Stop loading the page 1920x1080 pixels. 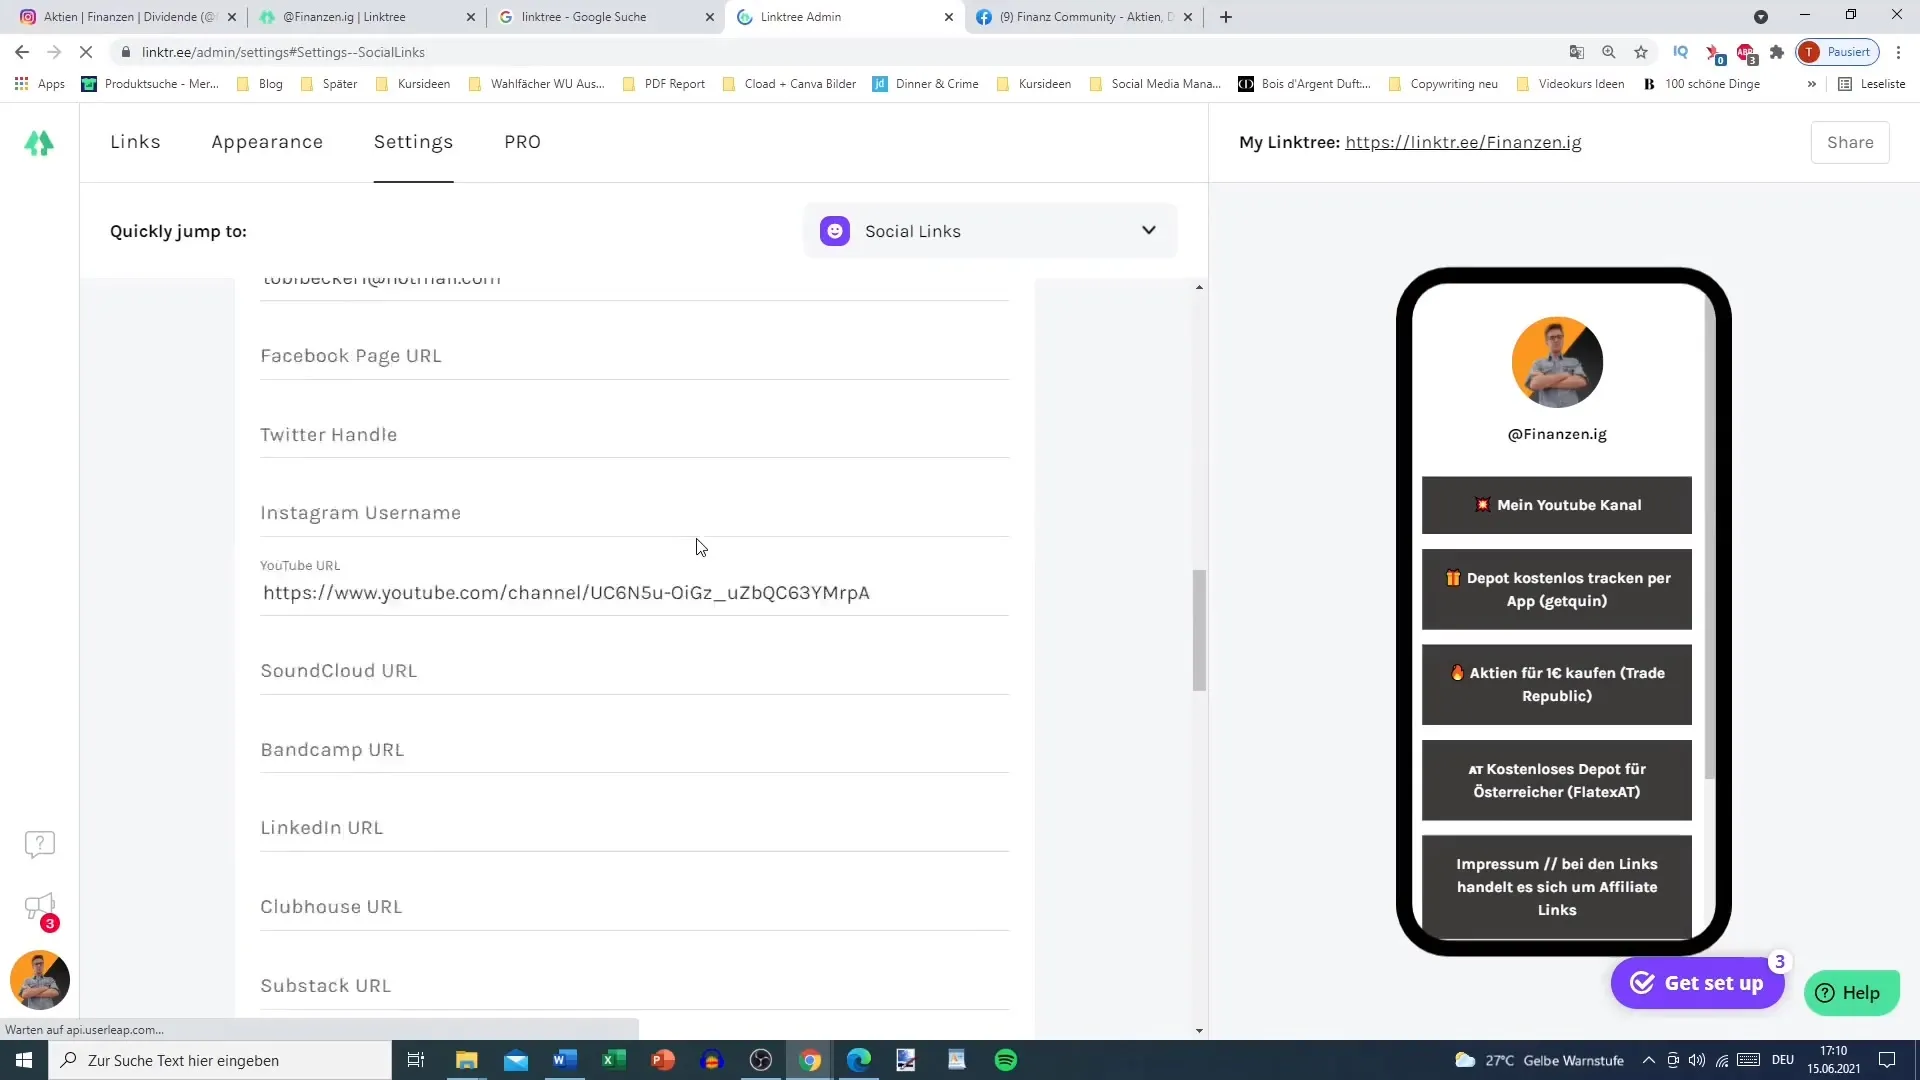pos(86,52)
